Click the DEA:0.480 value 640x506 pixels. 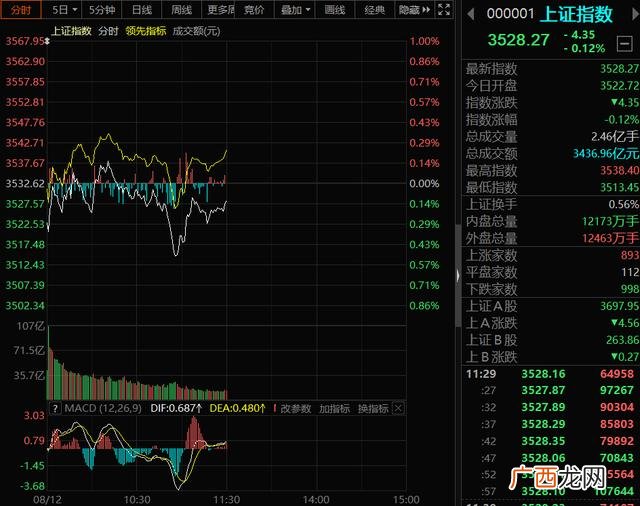tap(238, 408)
